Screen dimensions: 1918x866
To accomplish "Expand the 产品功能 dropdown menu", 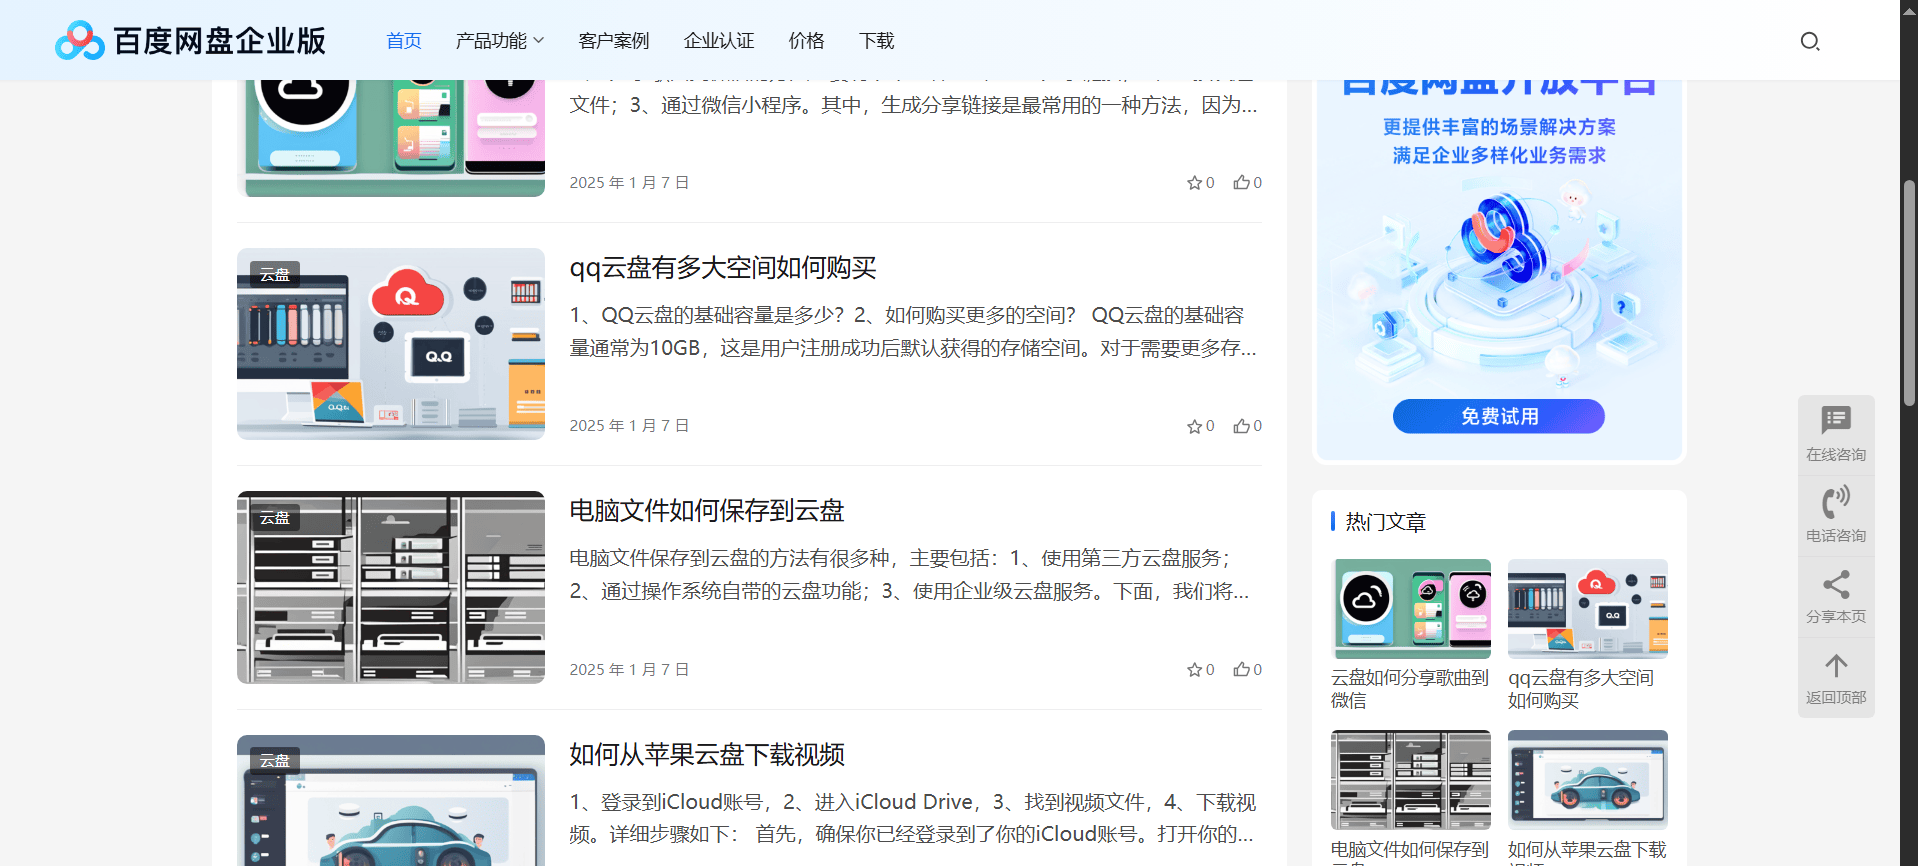I will pyautogui.click(x=500, y=41).
